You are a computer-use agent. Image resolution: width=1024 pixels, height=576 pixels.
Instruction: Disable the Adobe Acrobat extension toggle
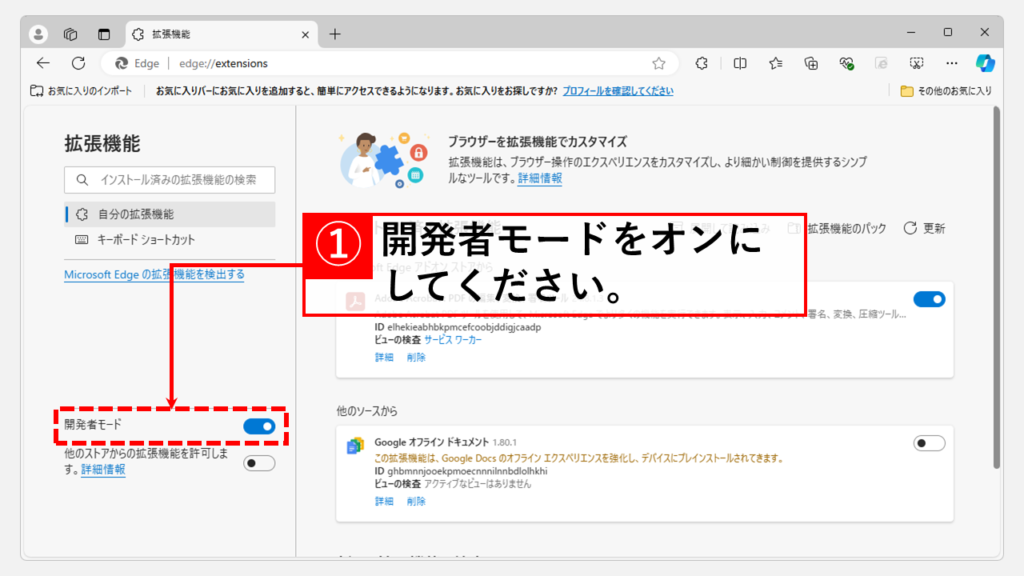(929, 299)
